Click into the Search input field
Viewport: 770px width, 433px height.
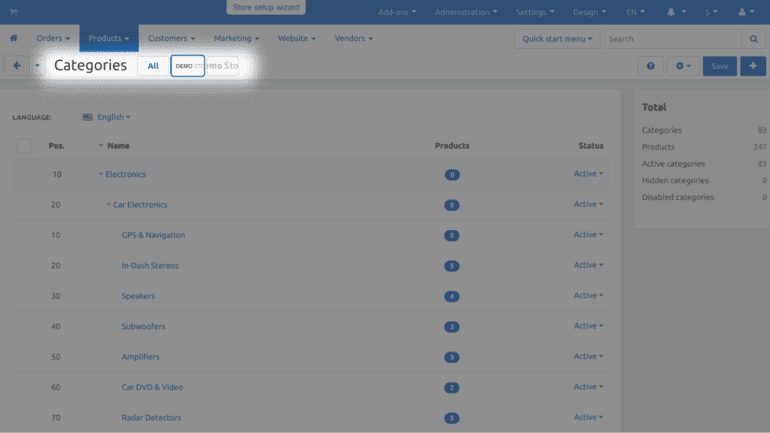(672, 39)
